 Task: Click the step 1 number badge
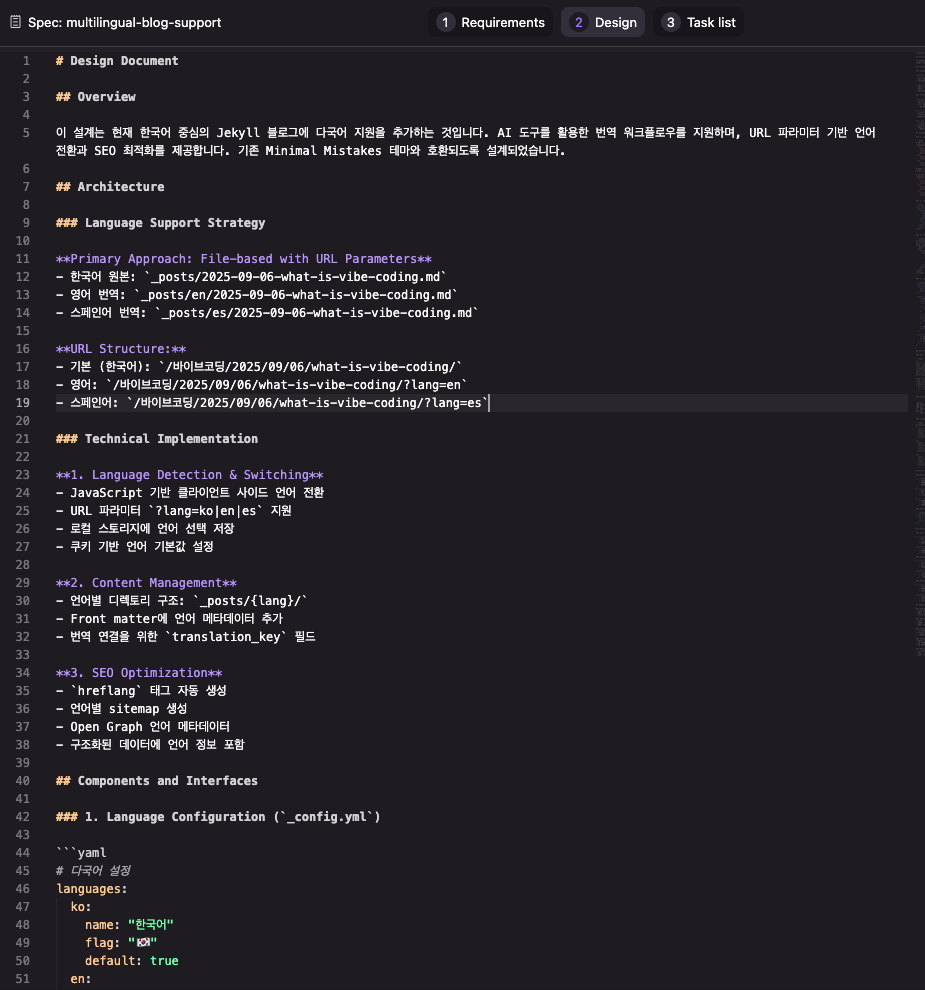click(x=445, y=23)
